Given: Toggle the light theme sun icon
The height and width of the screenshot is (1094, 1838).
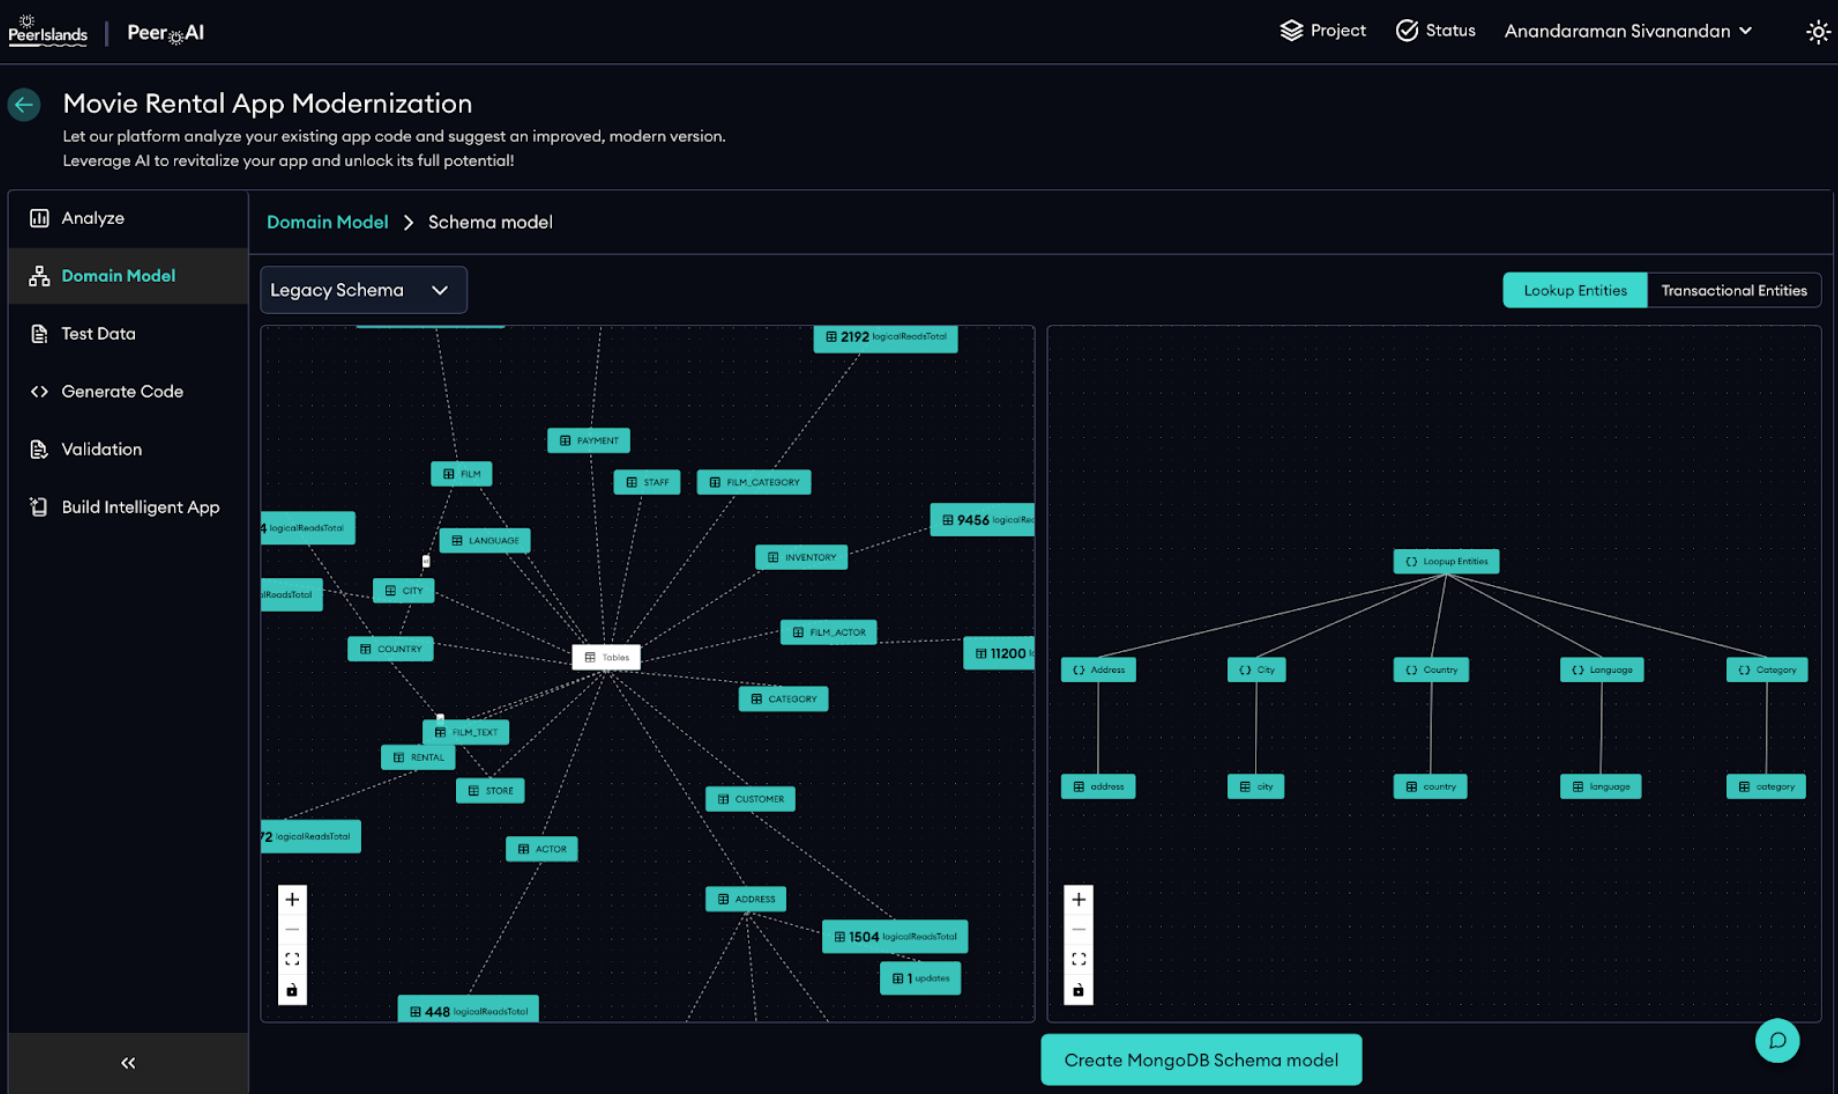Looking at the screenshot, I should click(1817, 31).
